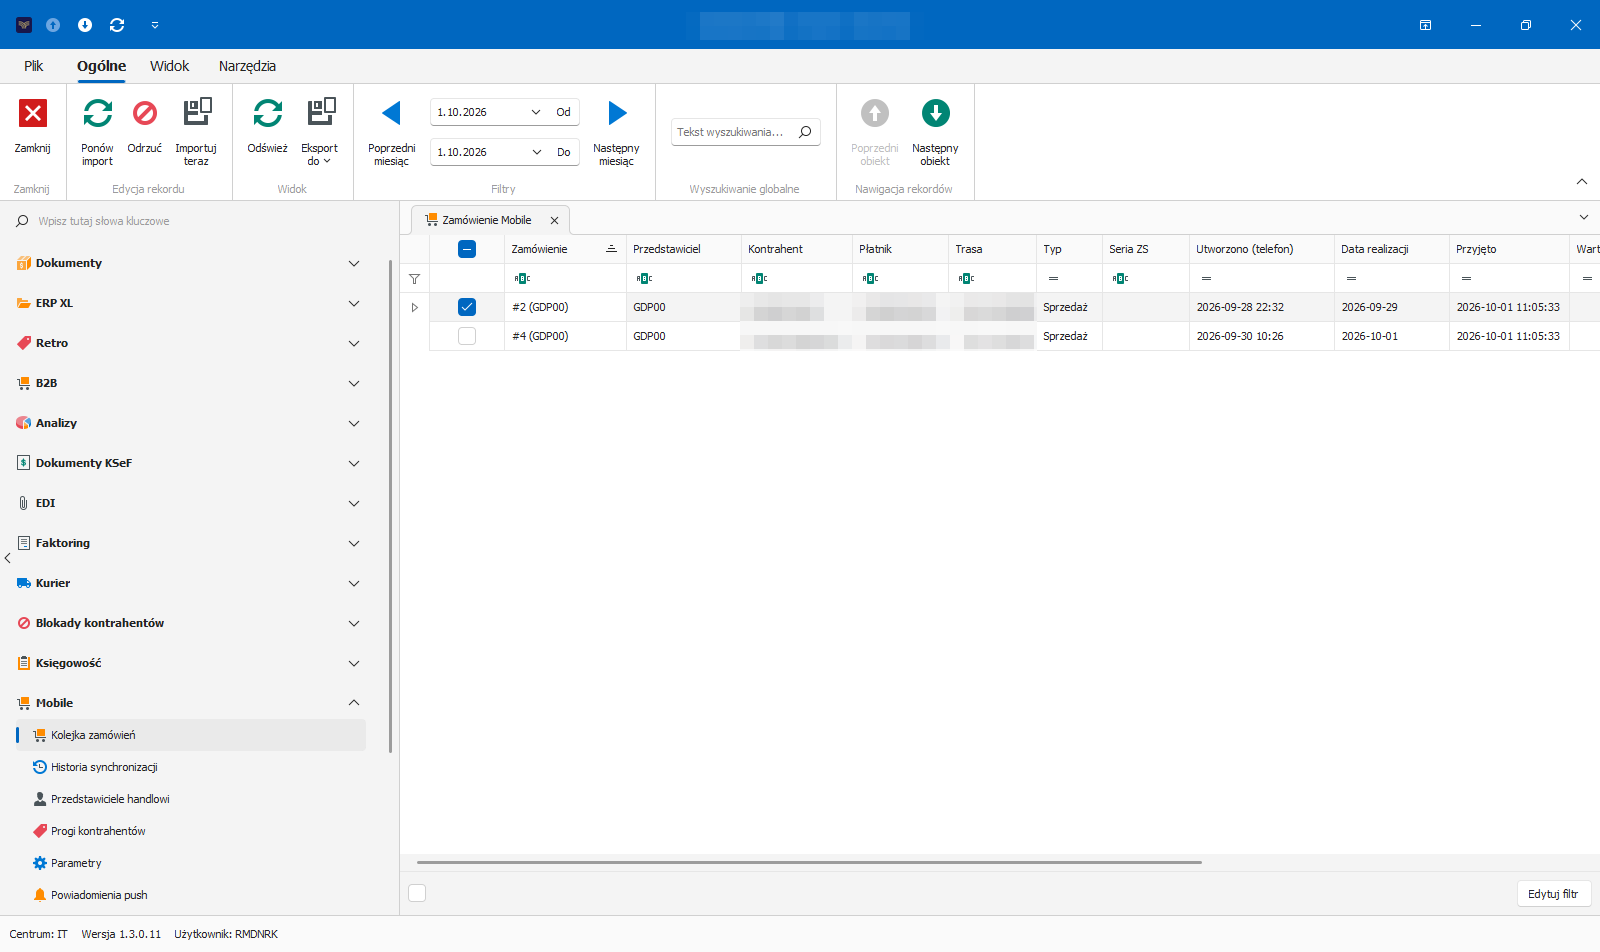Sort by the Zamówienie column header
Image resolution: width=1600 pixels, height=952 pixels.
(x=564, y=249)
